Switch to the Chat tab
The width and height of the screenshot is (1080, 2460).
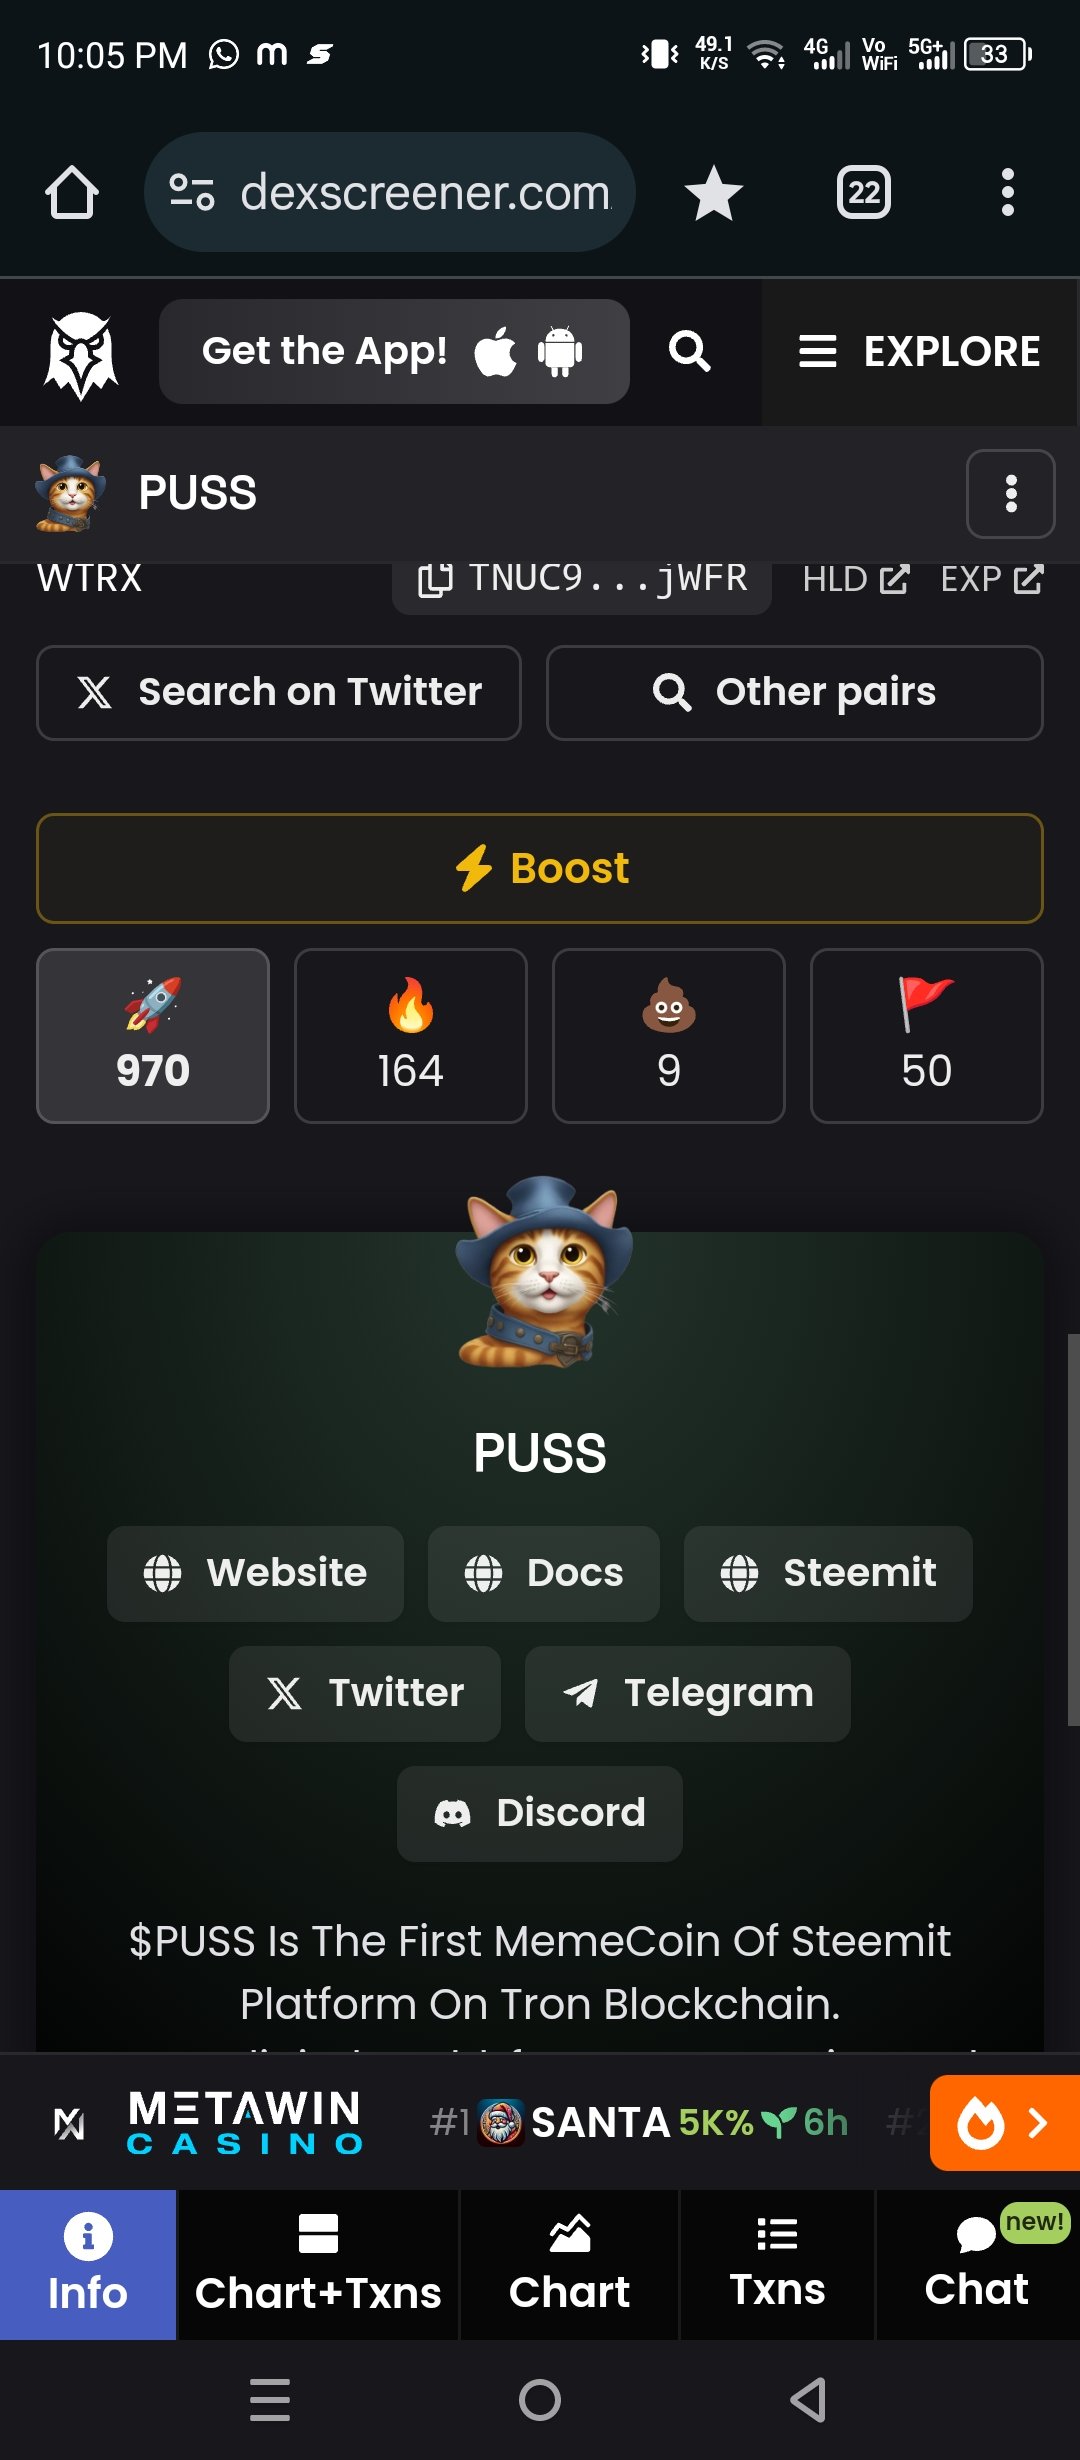pos(977,2265)
